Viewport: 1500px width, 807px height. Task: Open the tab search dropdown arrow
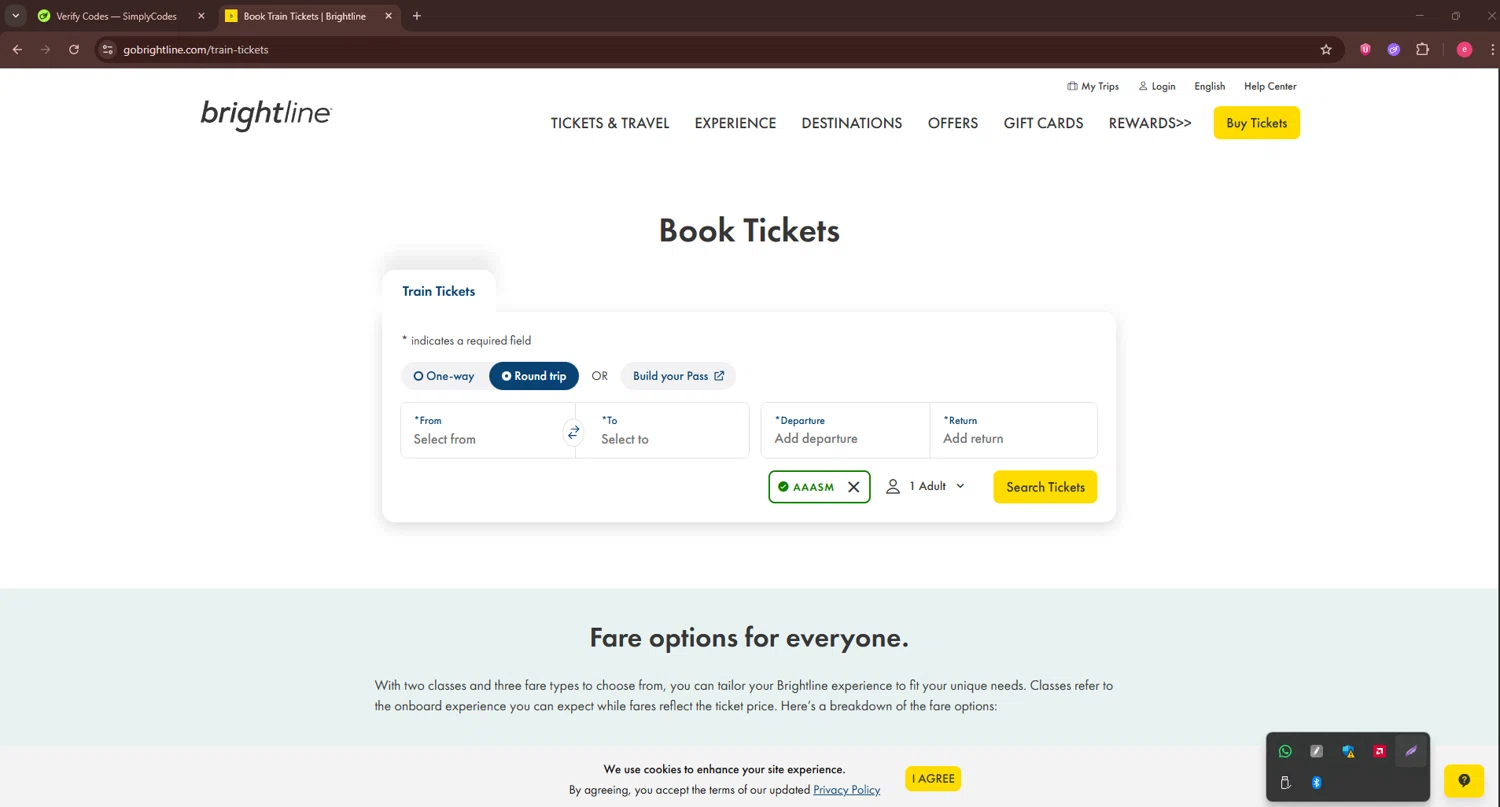pyautogui.click(x=16, y=16)
